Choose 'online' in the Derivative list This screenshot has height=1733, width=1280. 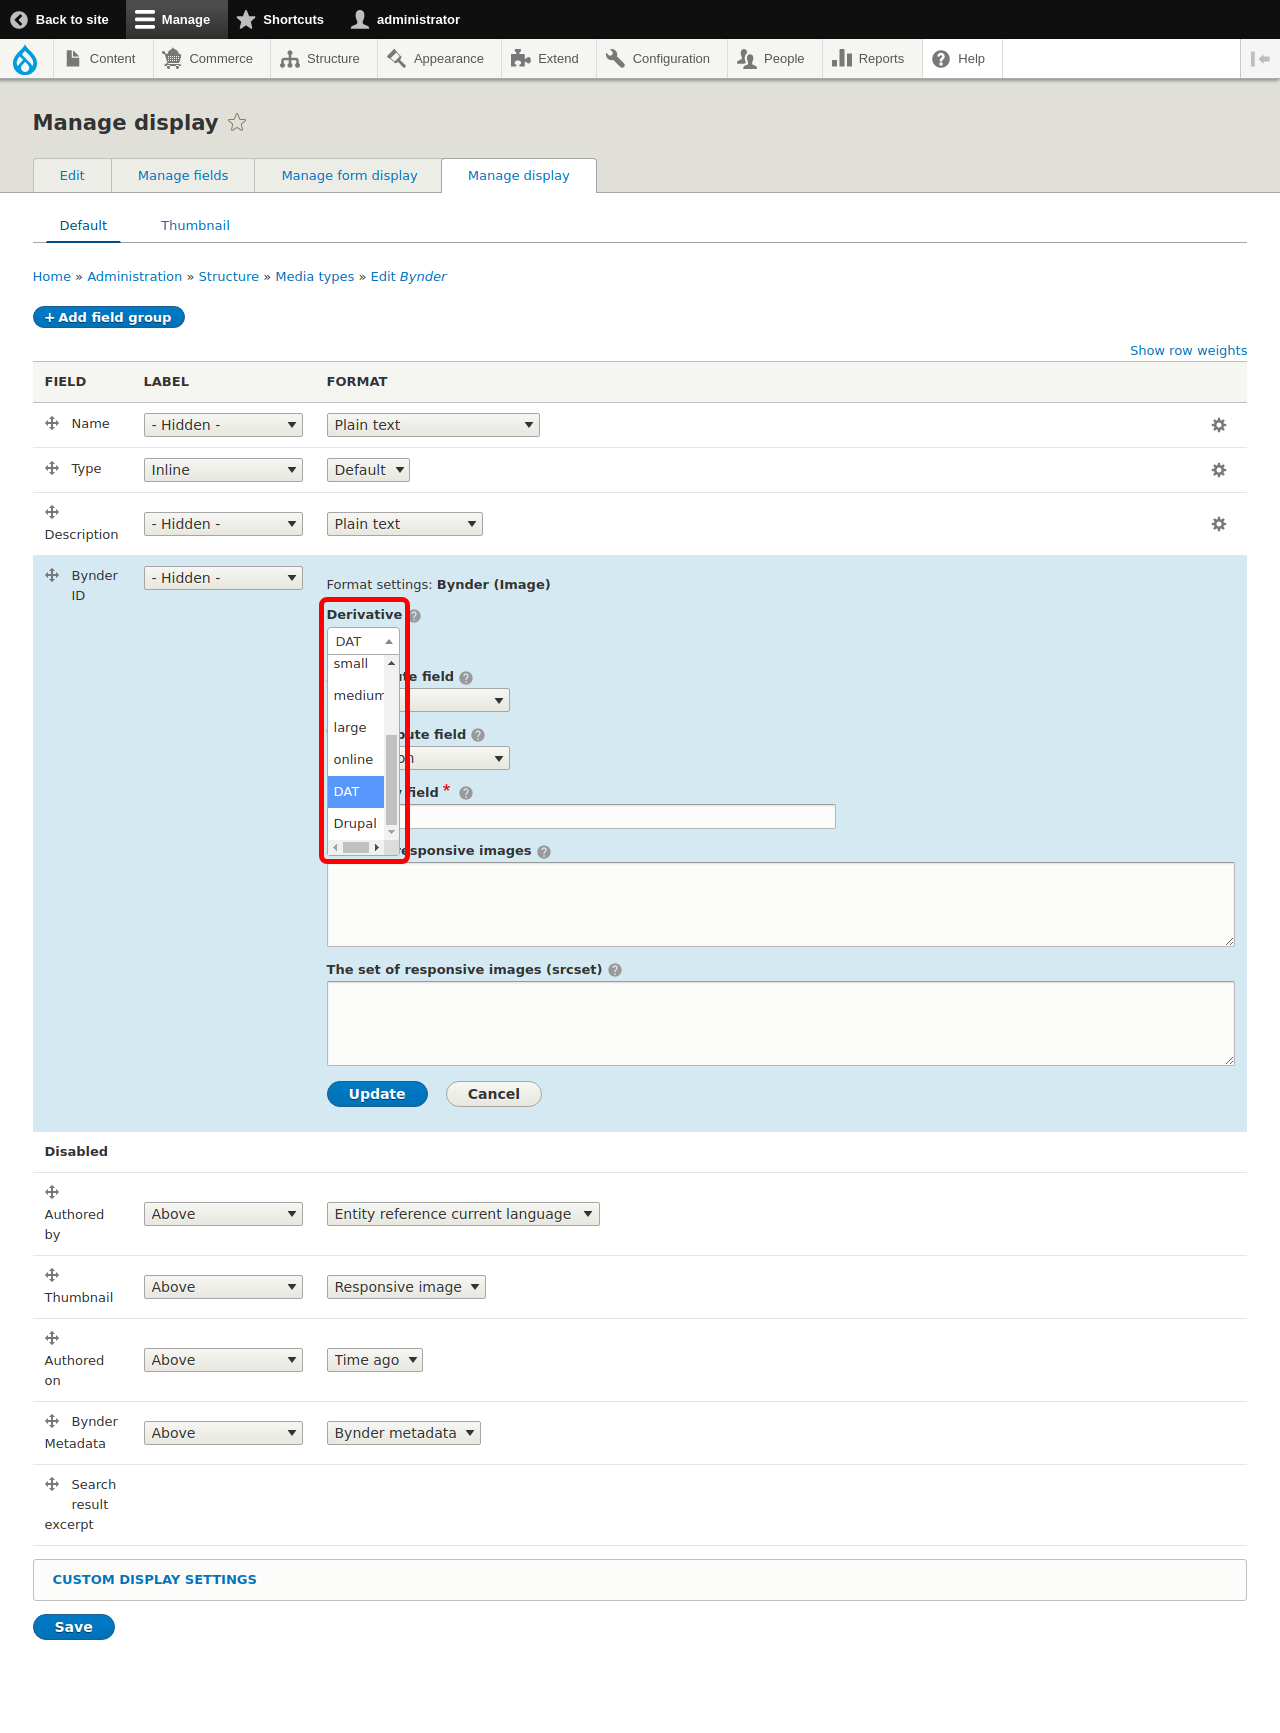click(x=356, y=760)
